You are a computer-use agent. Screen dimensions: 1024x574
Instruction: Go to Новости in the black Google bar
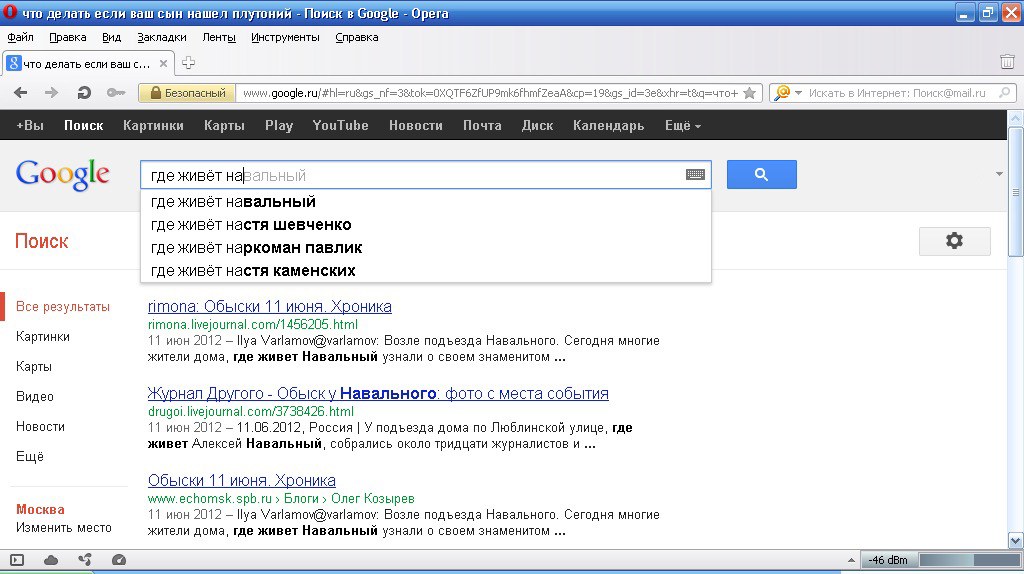click(x=416, y=125)
